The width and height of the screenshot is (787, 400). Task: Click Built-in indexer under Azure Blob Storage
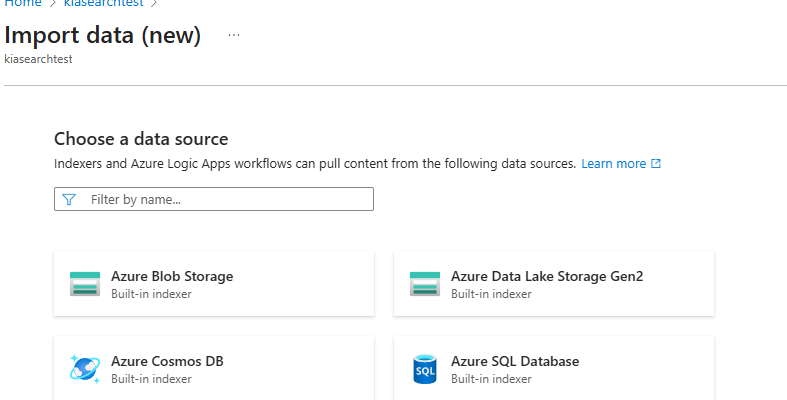click(x=151, y=294)
